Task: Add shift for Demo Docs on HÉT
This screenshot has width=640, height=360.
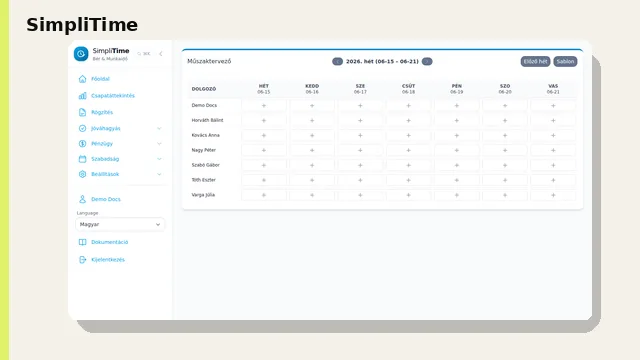Action: click(264, 106)
